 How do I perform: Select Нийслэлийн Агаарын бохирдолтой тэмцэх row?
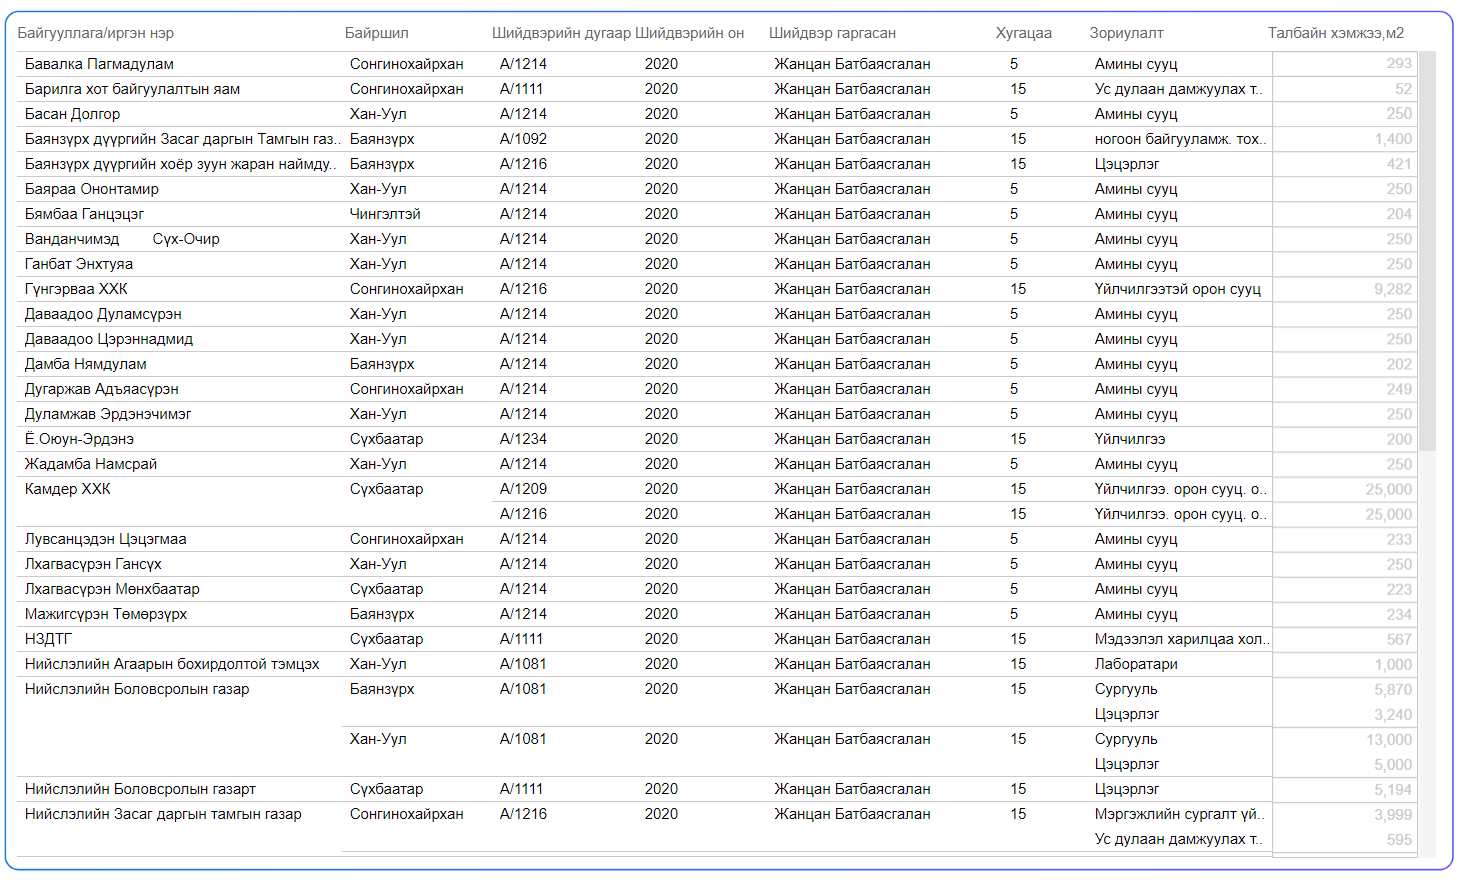[172, 664]
